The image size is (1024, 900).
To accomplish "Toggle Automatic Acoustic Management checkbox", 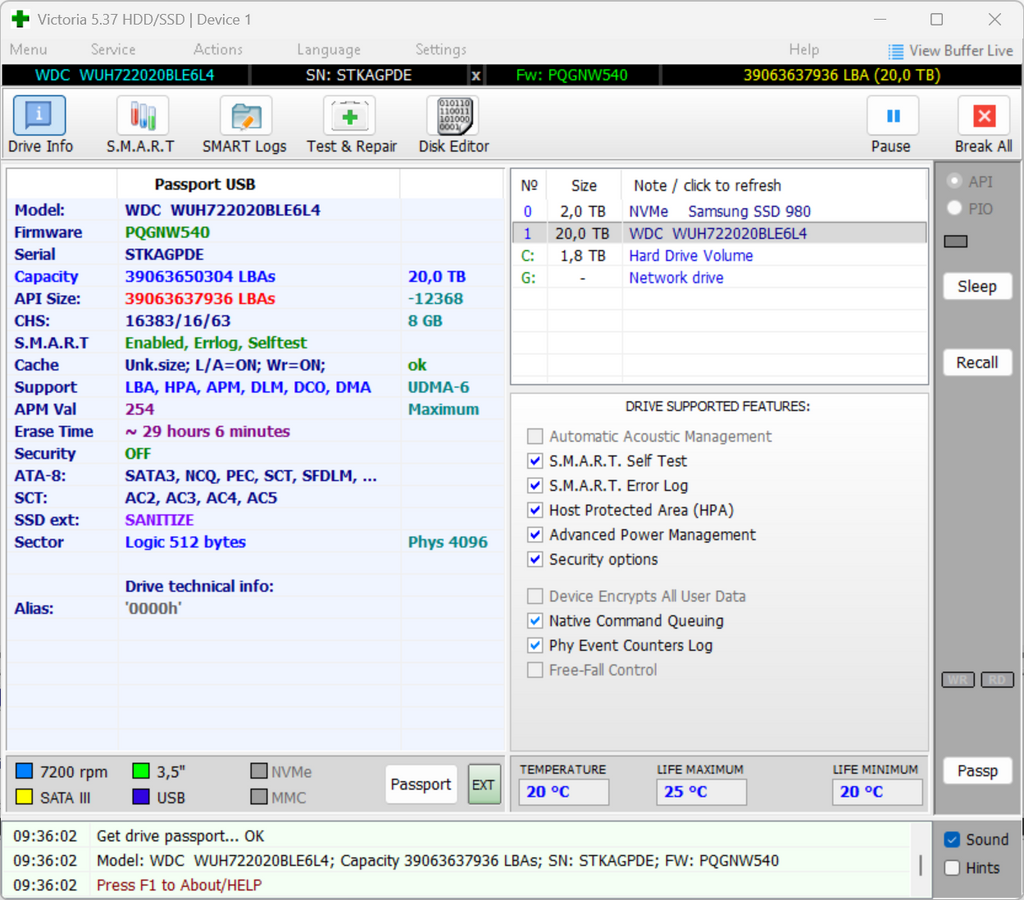I will tap(535, 436).
